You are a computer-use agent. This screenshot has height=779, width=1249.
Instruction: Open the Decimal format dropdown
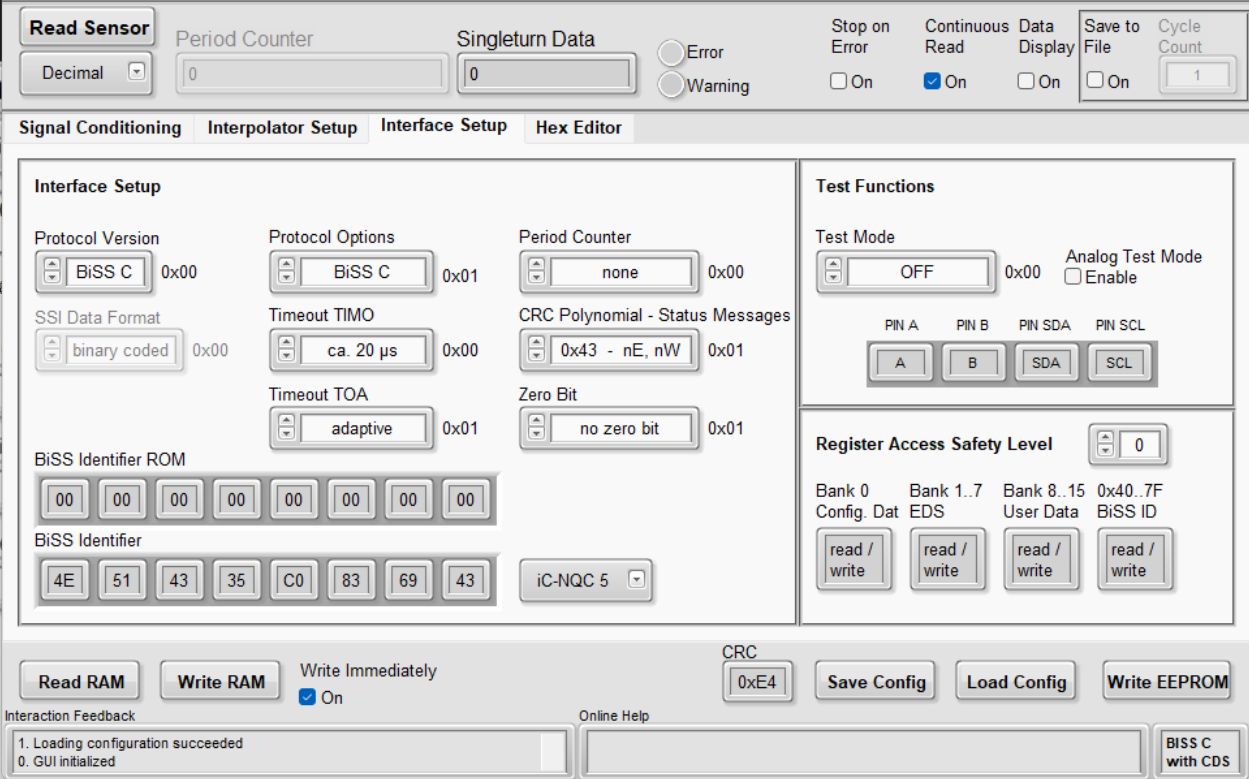(x=137, y=72)
